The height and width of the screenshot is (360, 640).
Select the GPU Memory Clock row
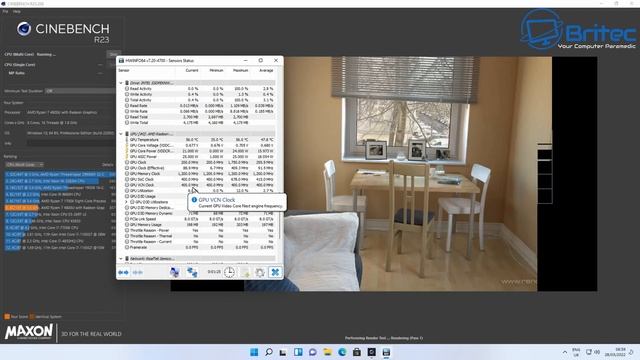pos(199,173)
